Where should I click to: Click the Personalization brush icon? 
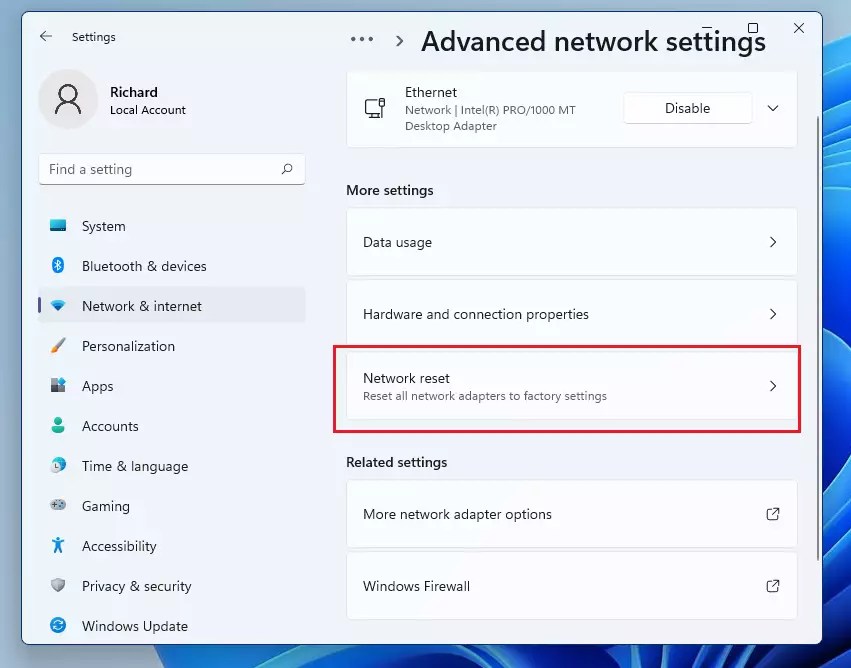[x=60, y=346]
